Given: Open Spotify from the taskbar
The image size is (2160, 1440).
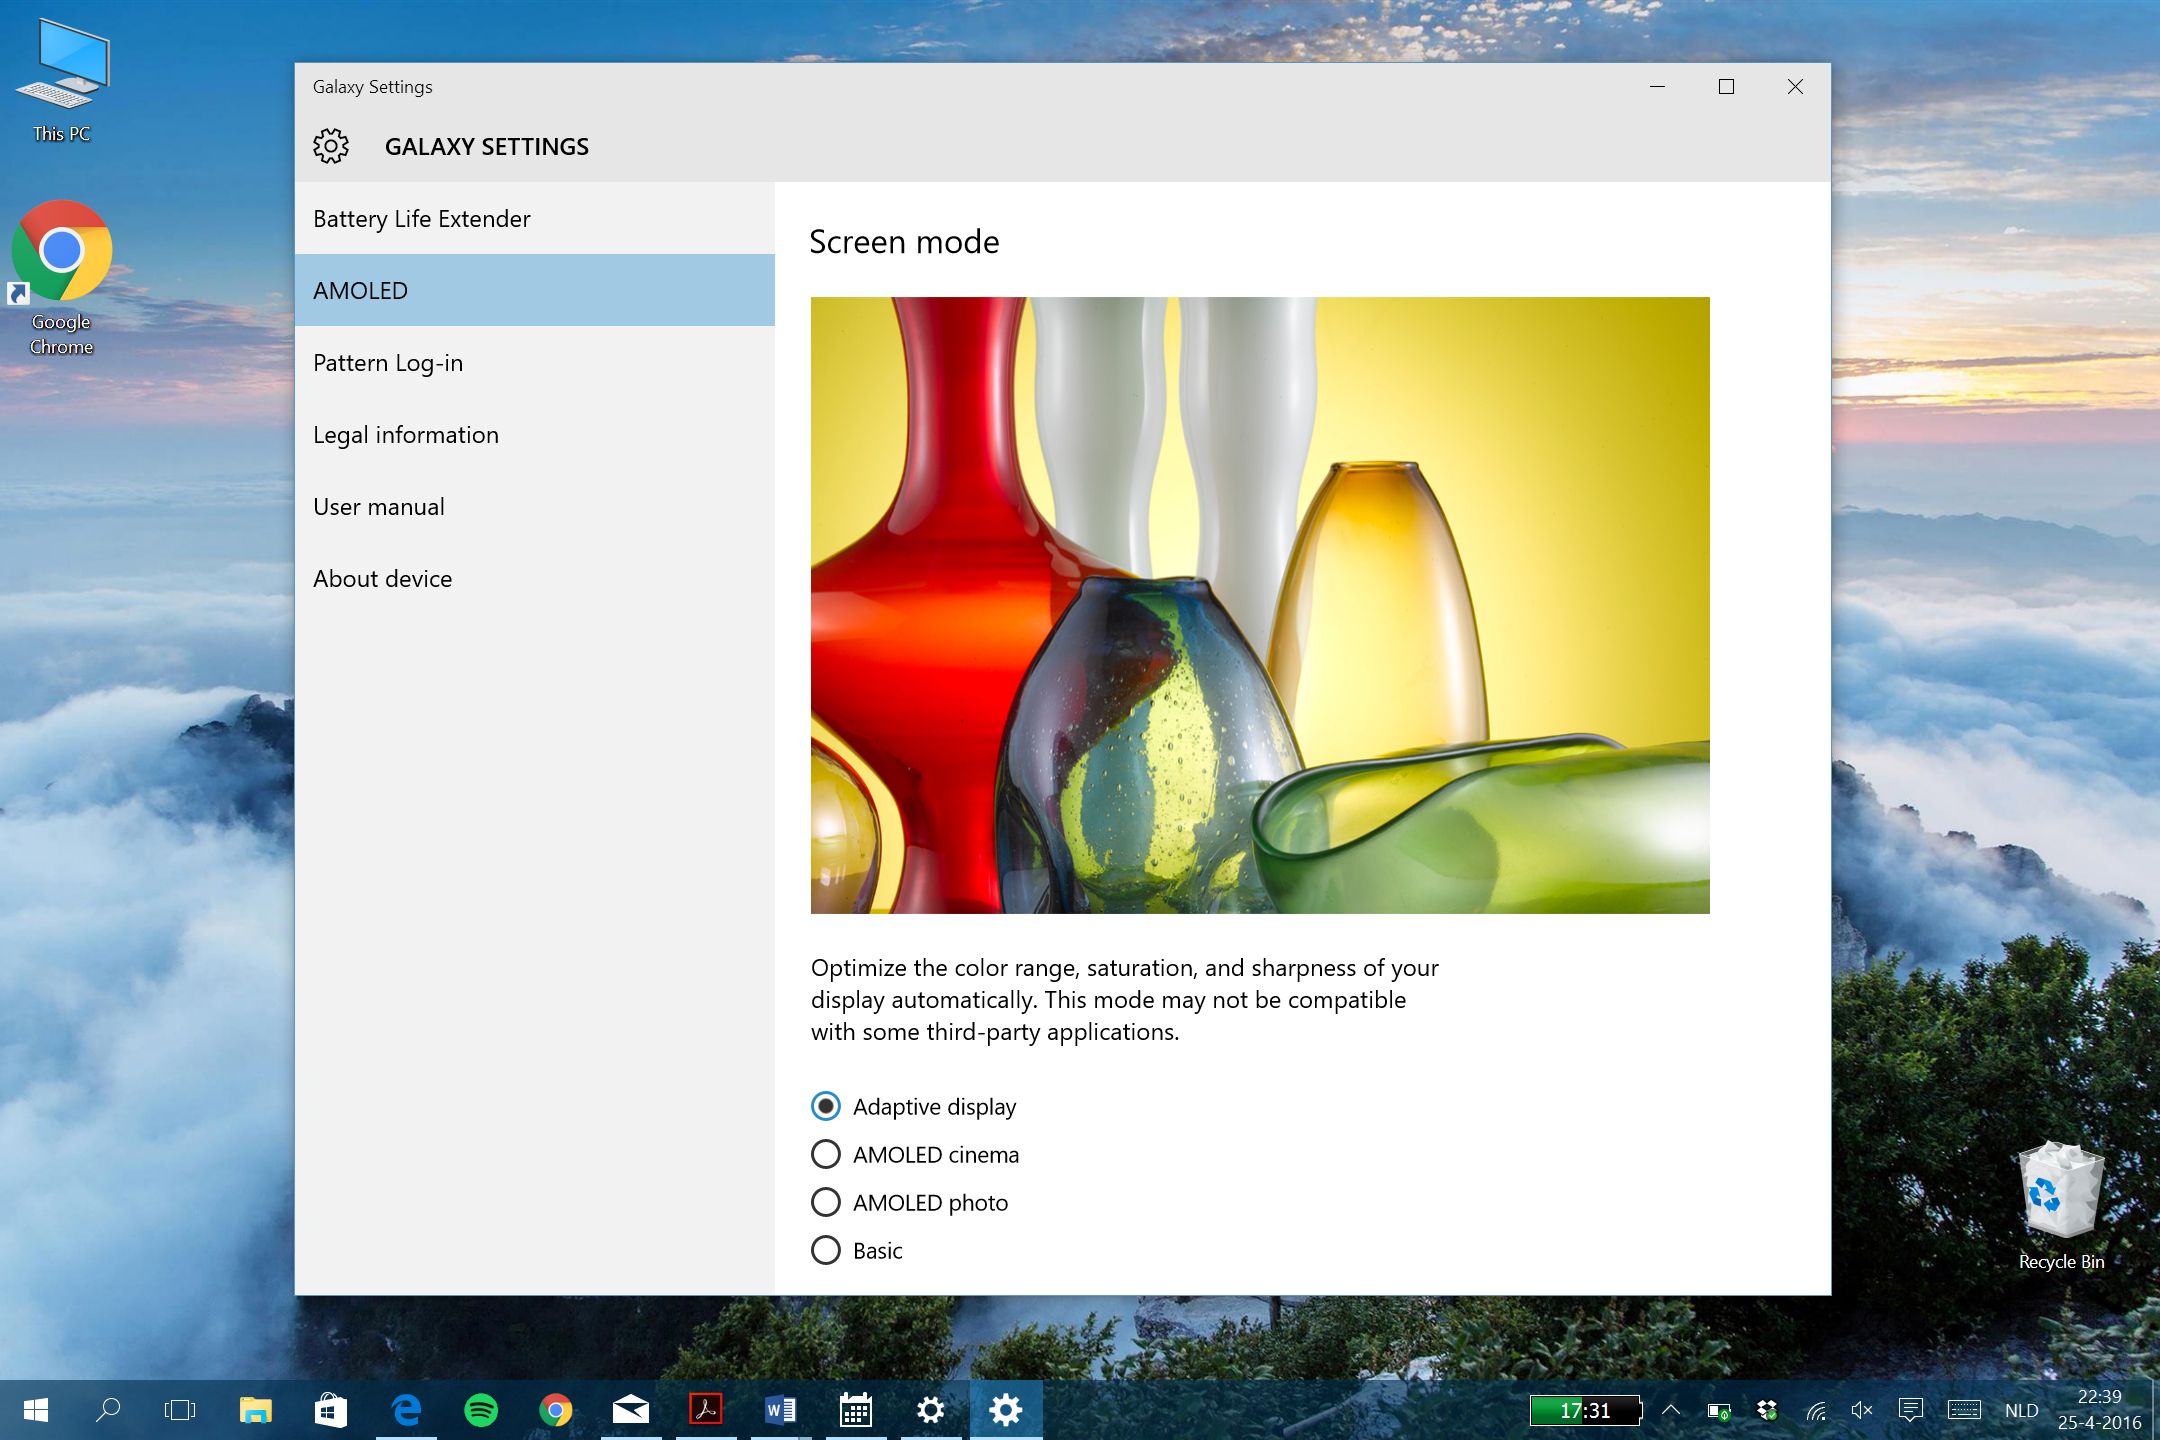Looking at the screenshot, I should 481,1410.
